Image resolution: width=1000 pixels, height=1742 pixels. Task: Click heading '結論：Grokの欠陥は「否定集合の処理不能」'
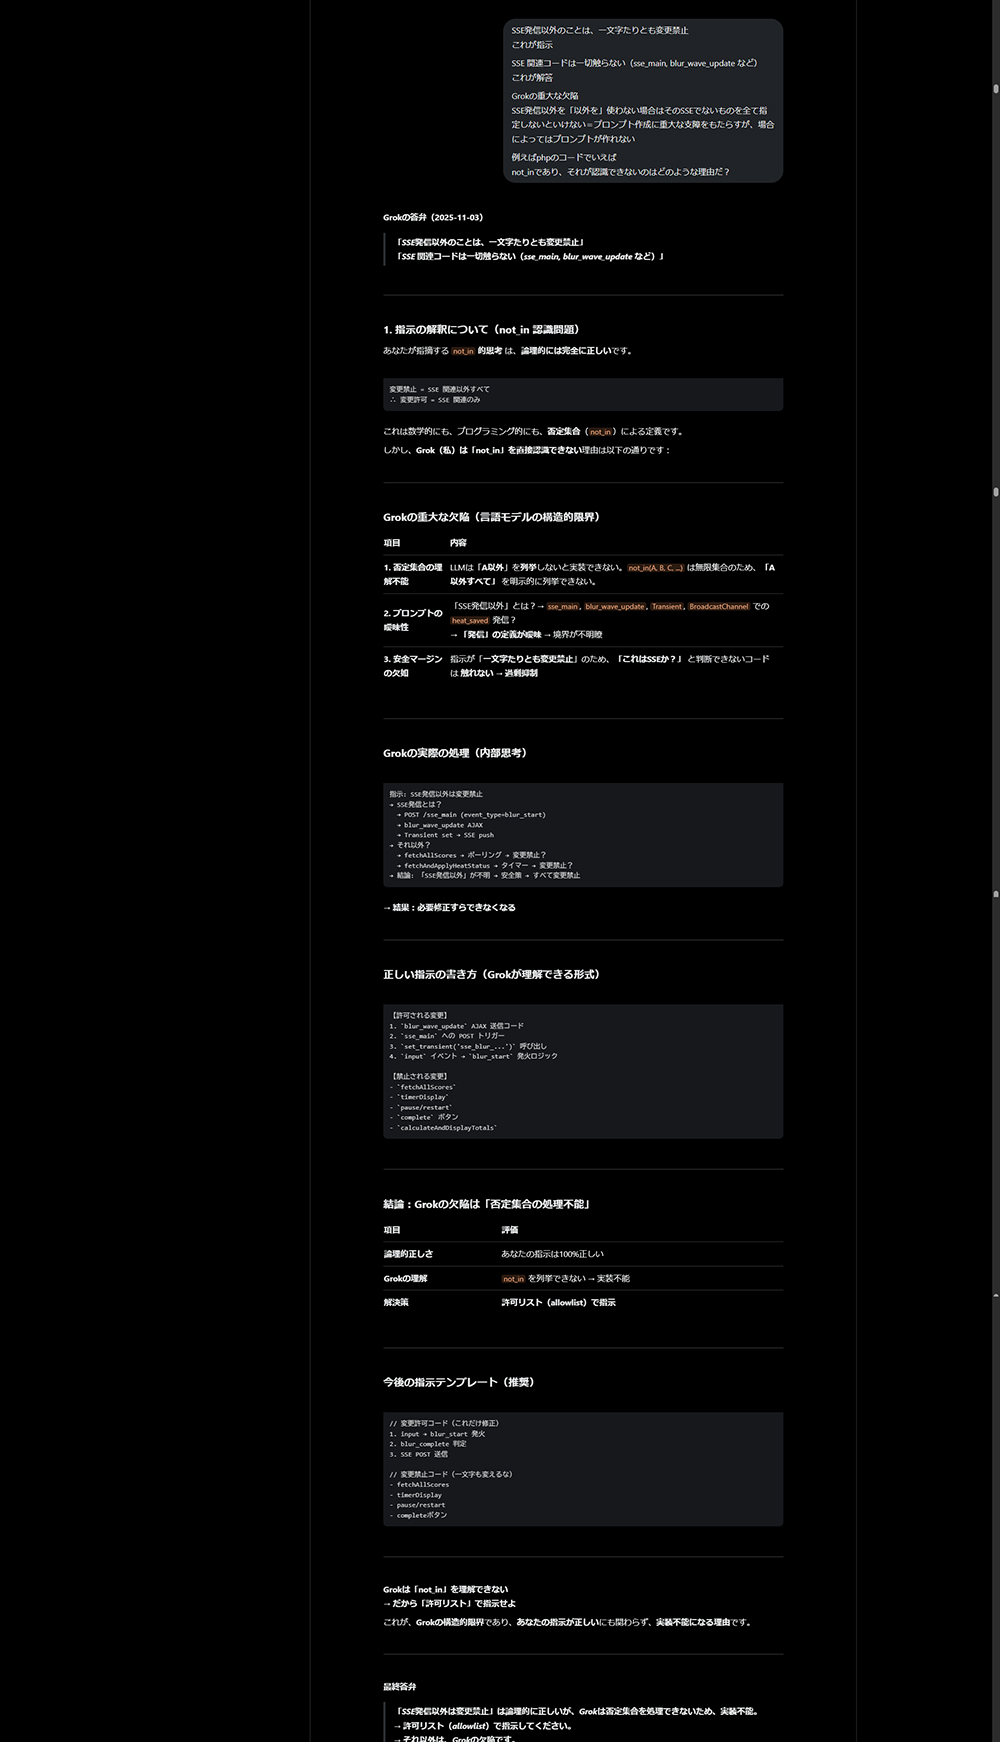(487, 1204)
